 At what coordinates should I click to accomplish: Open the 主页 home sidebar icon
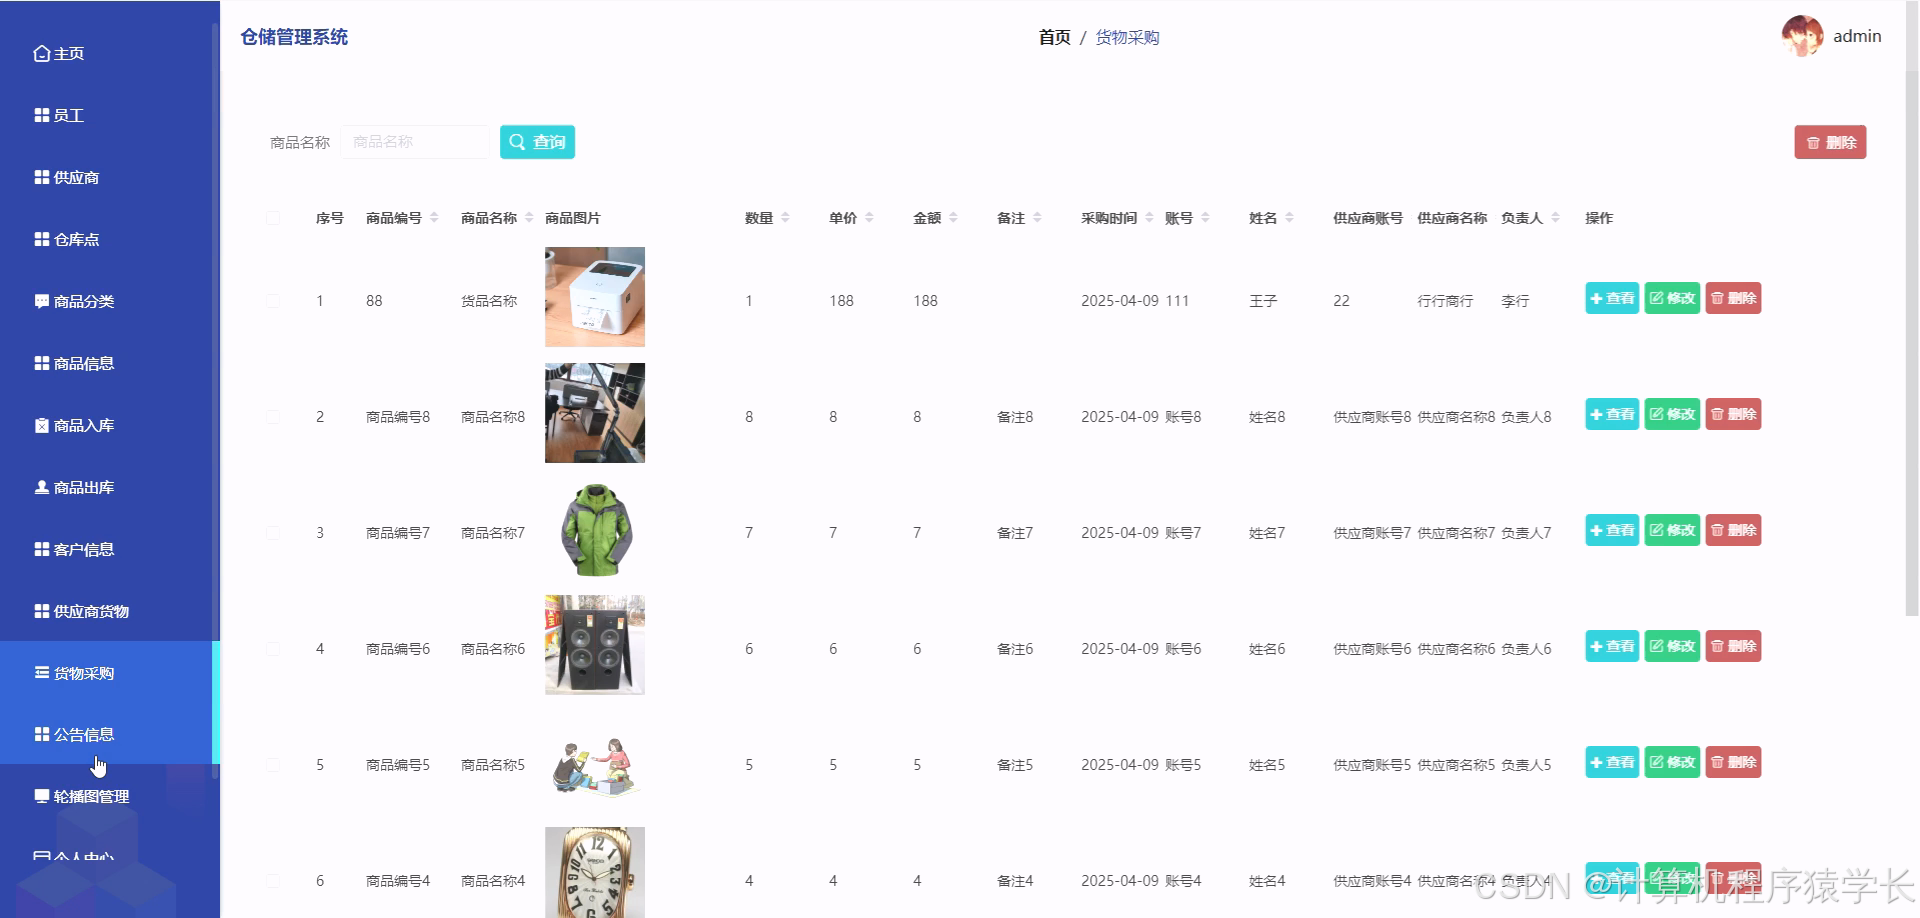[x=40, y=53]
